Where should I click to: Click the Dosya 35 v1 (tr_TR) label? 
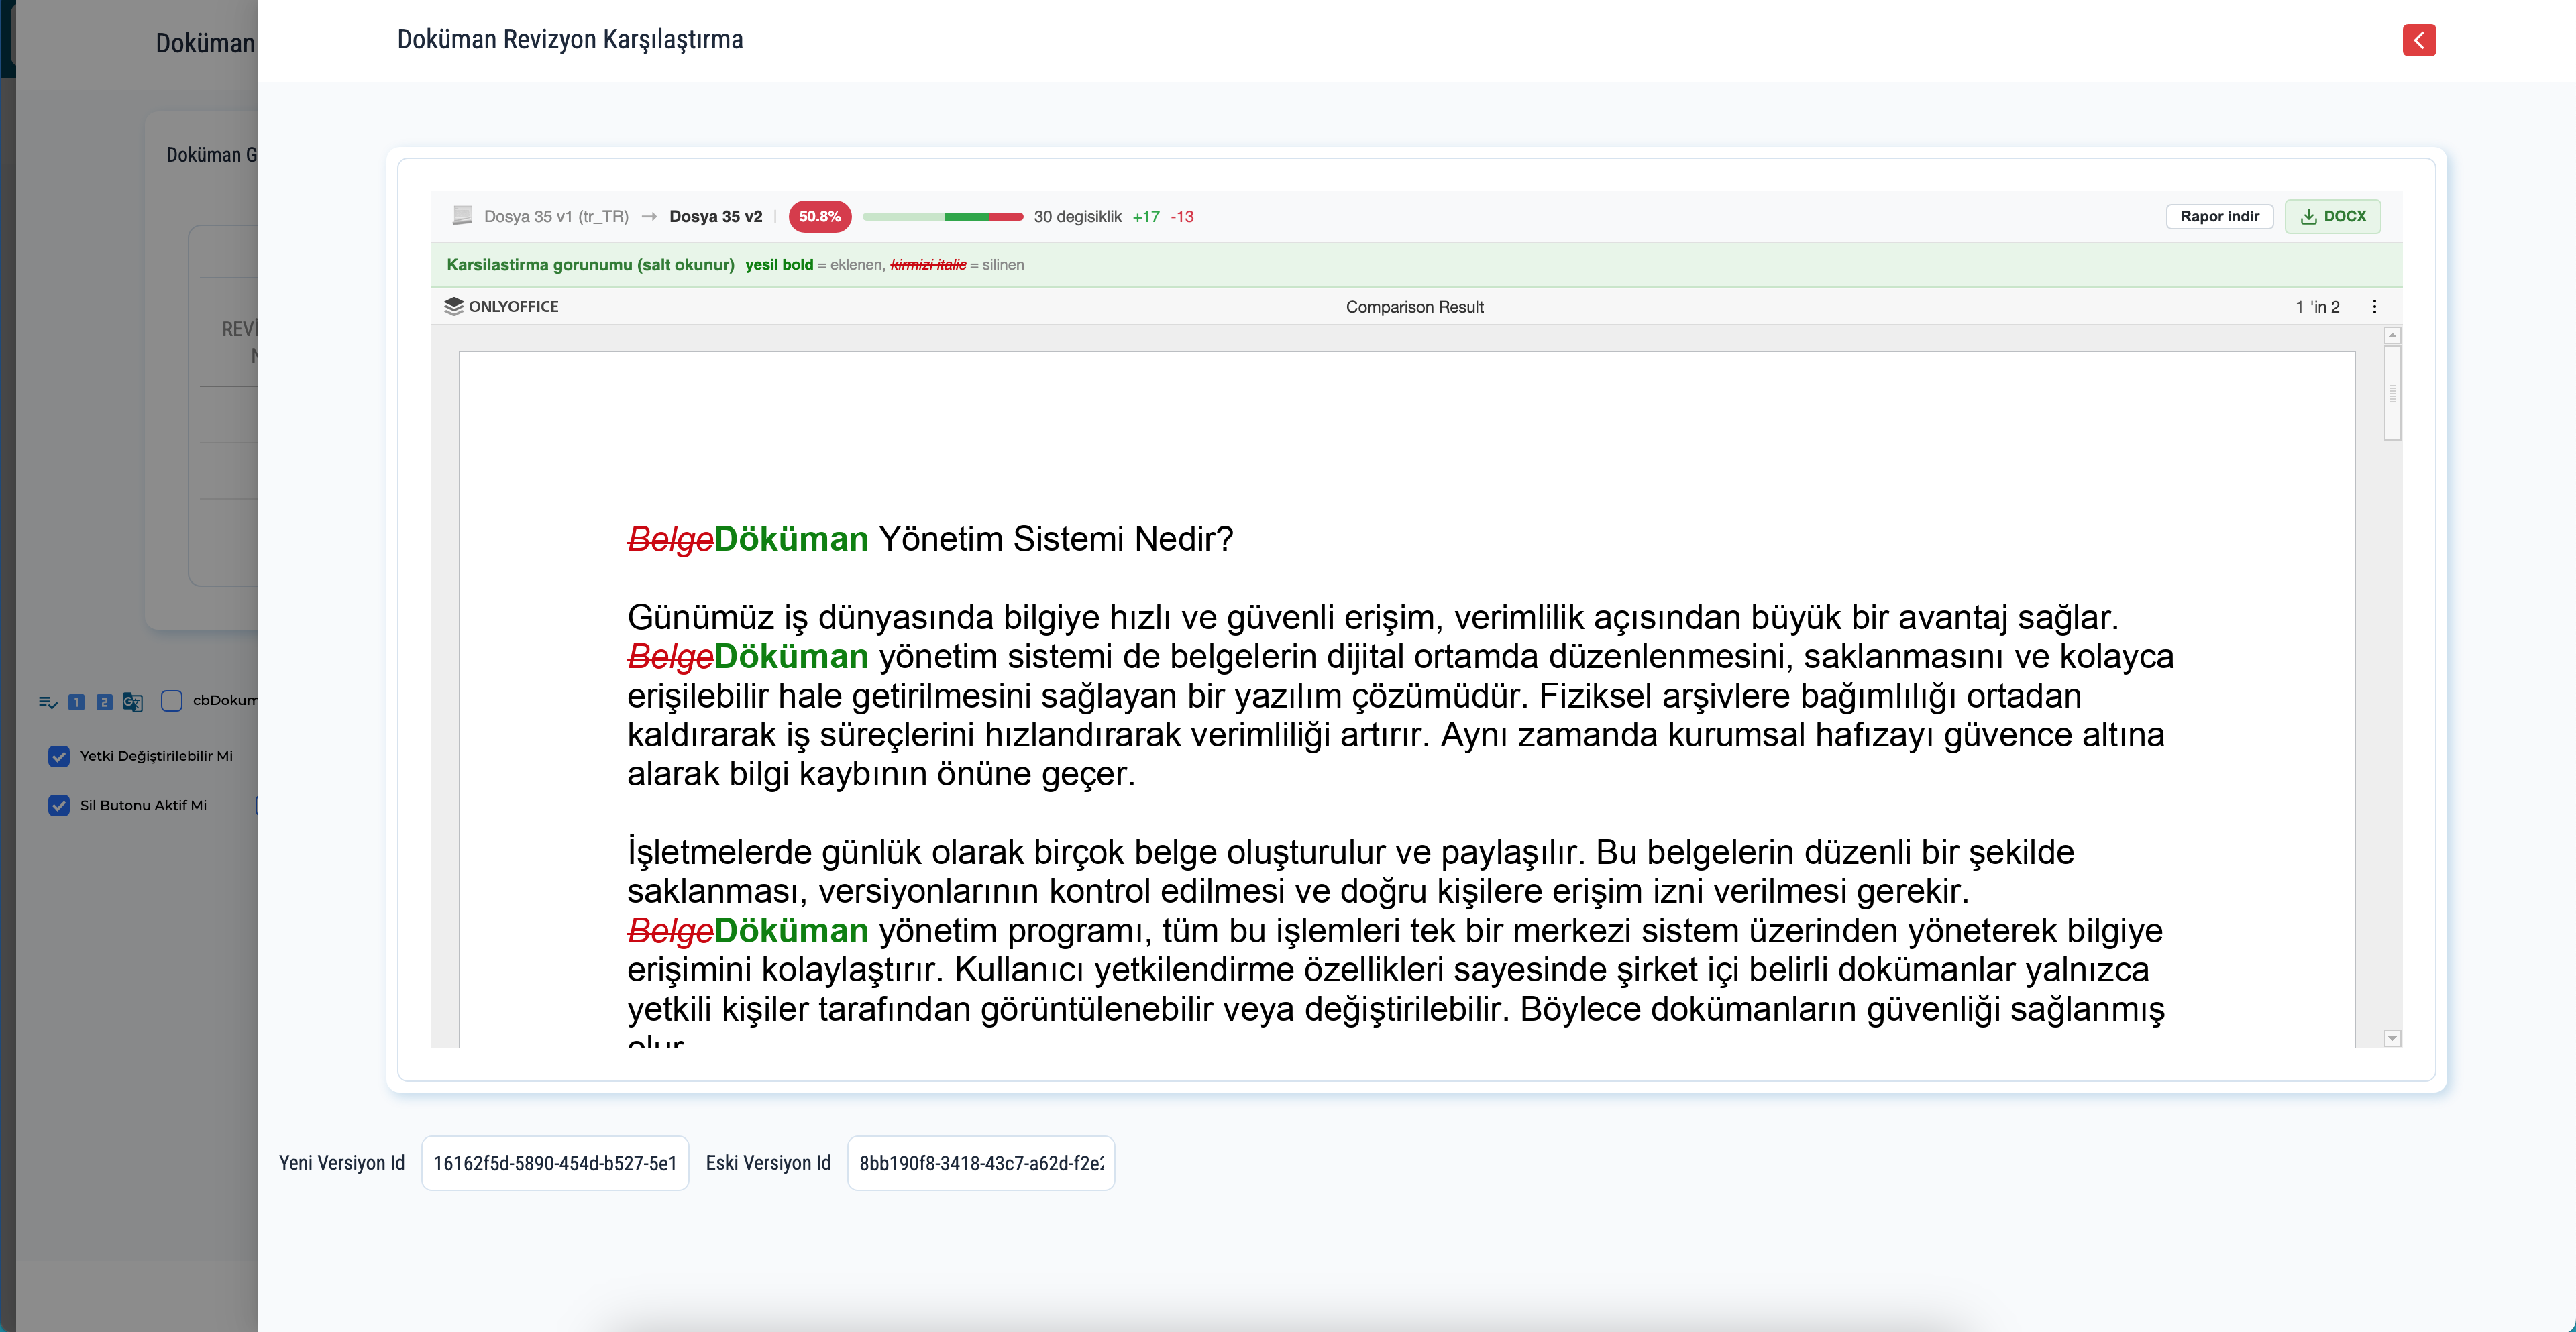coord(556,216)
